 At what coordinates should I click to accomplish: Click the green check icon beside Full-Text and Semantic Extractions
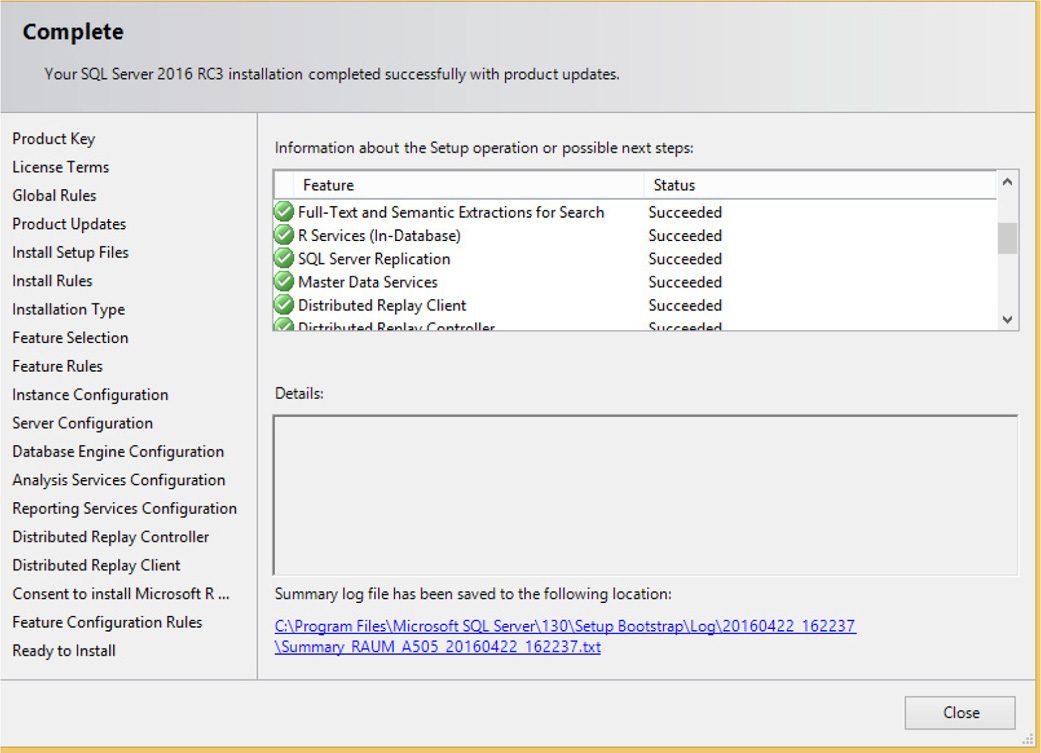(283, 212)
